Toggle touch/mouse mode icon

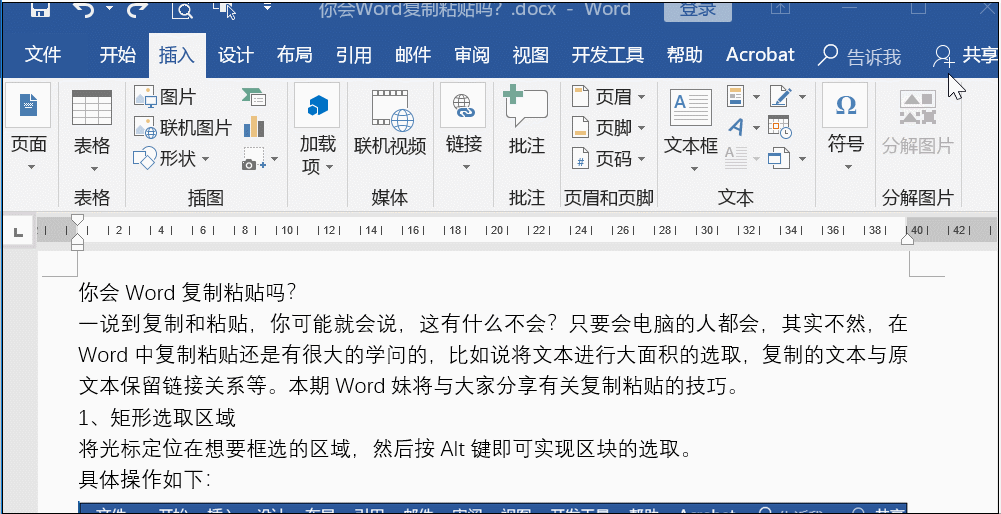pos(224,9)
